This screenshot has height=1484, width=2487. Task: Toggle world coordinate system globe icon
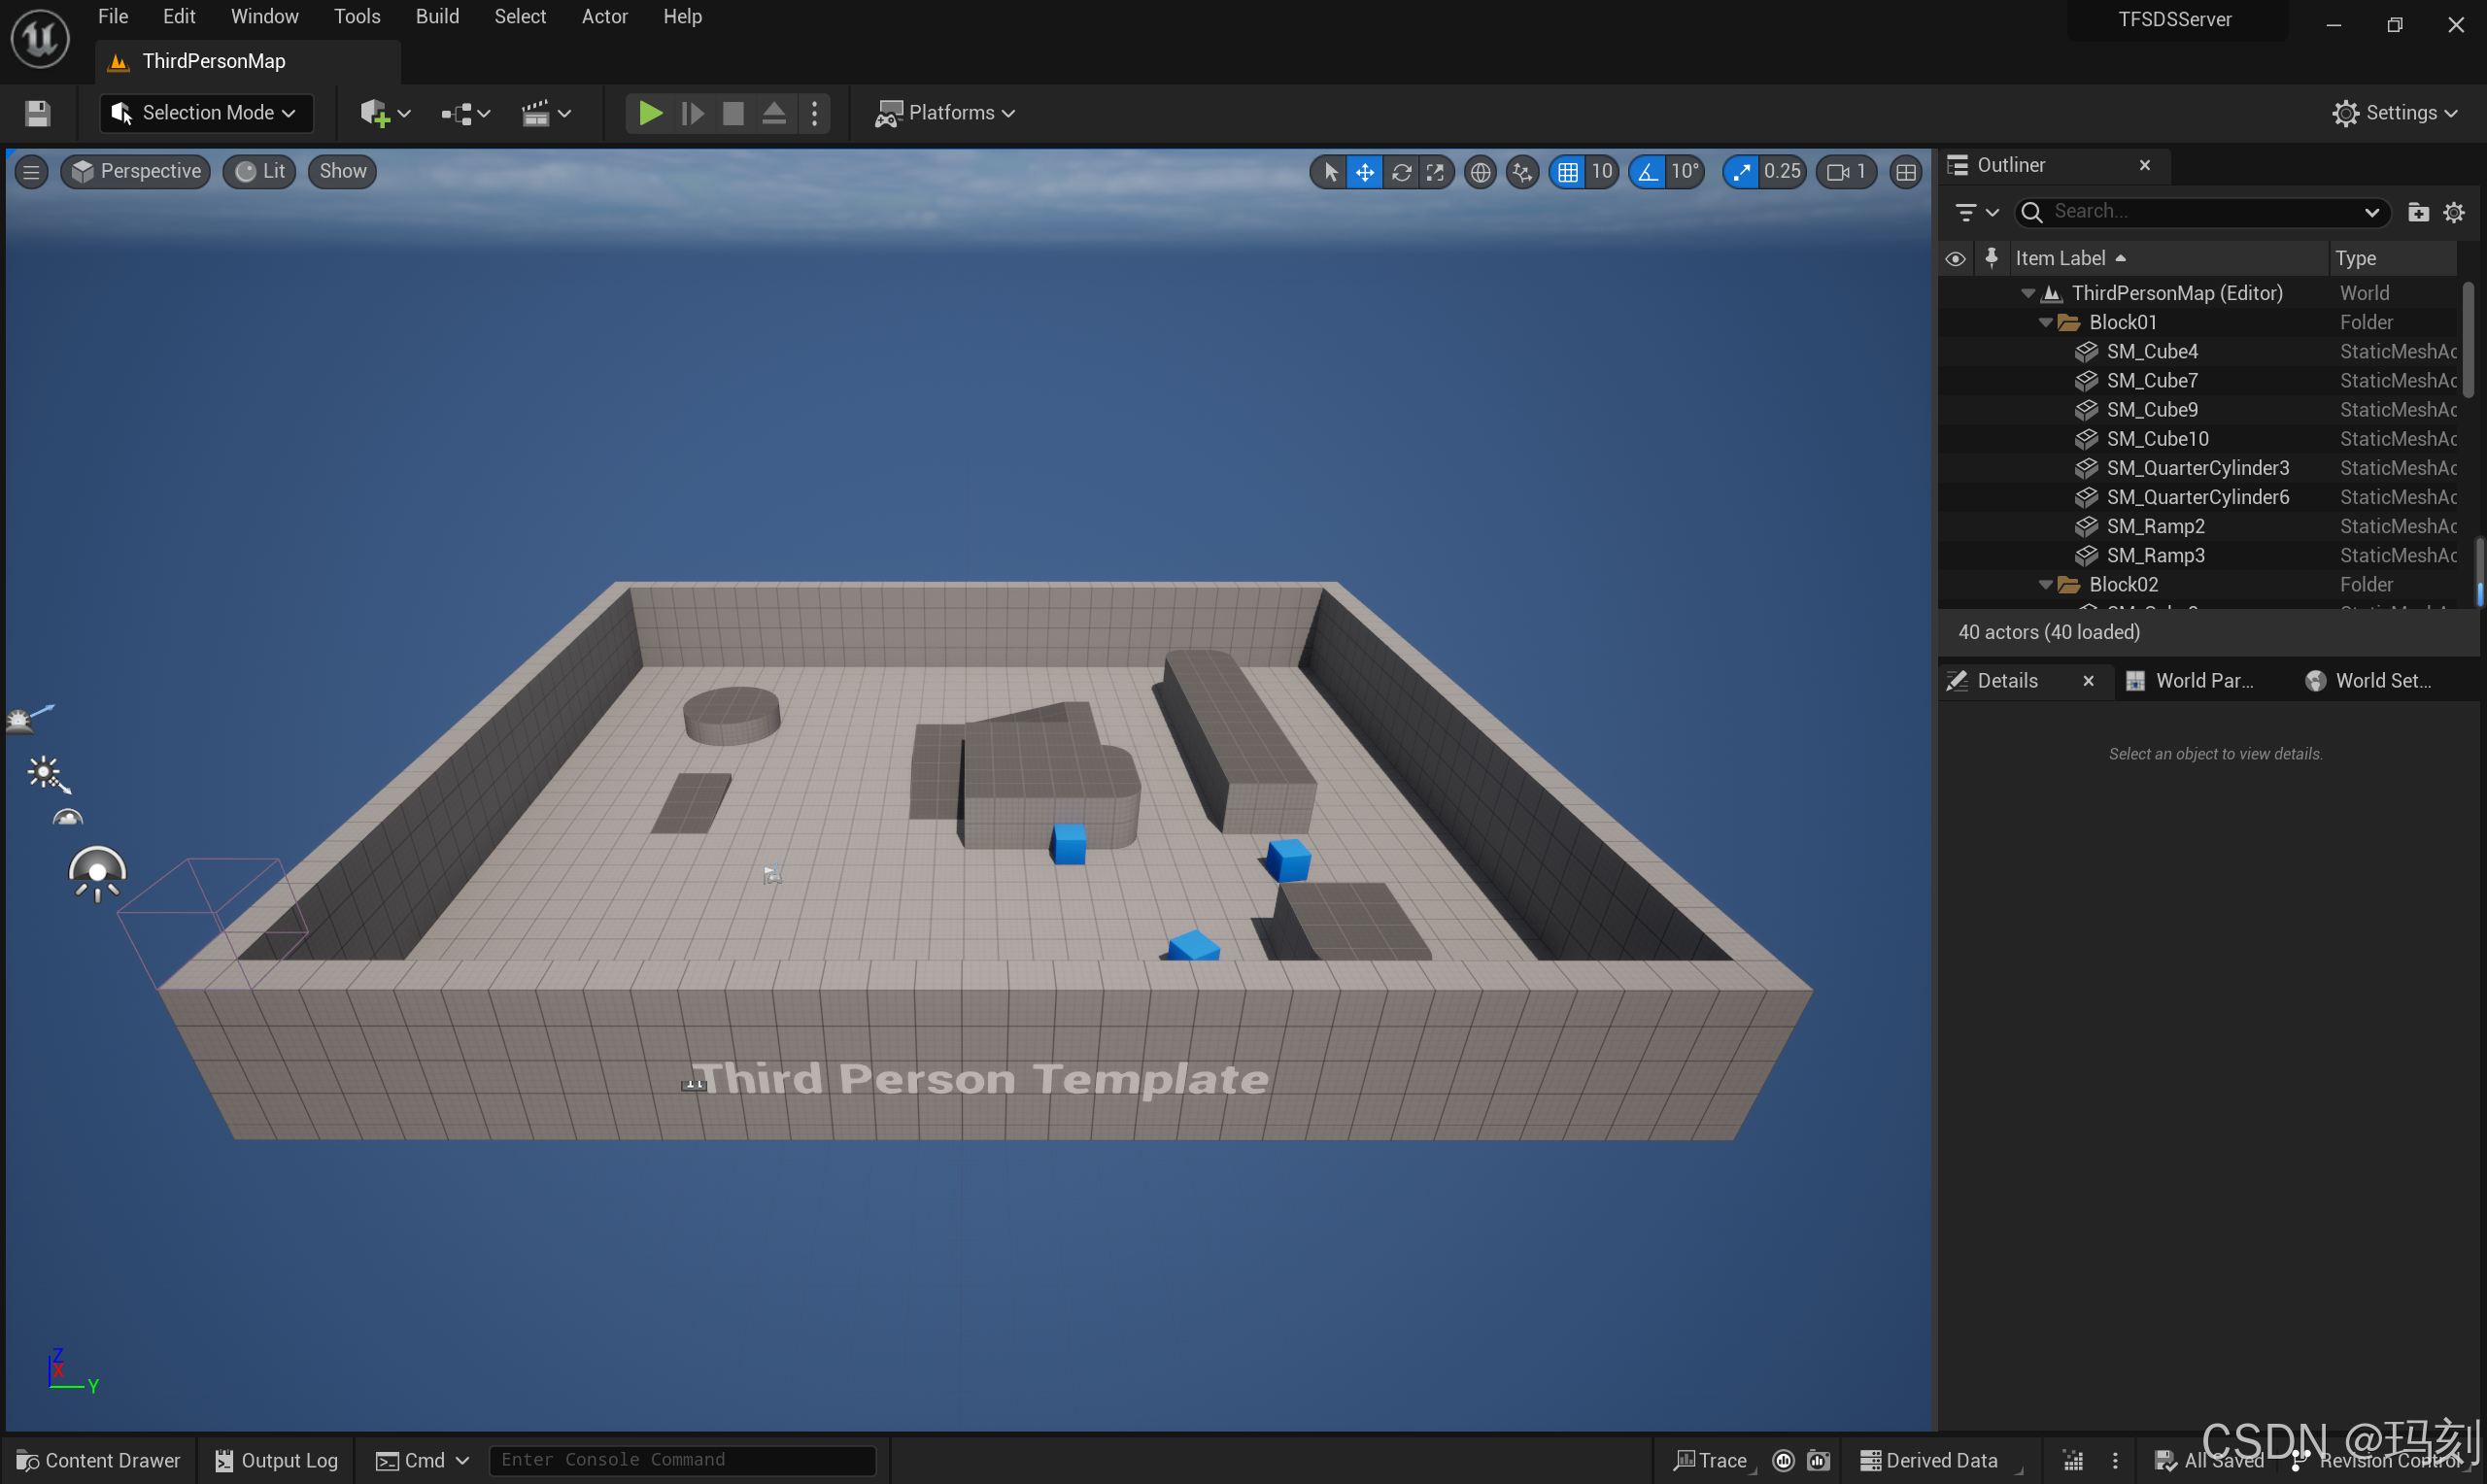point(1480,172)
